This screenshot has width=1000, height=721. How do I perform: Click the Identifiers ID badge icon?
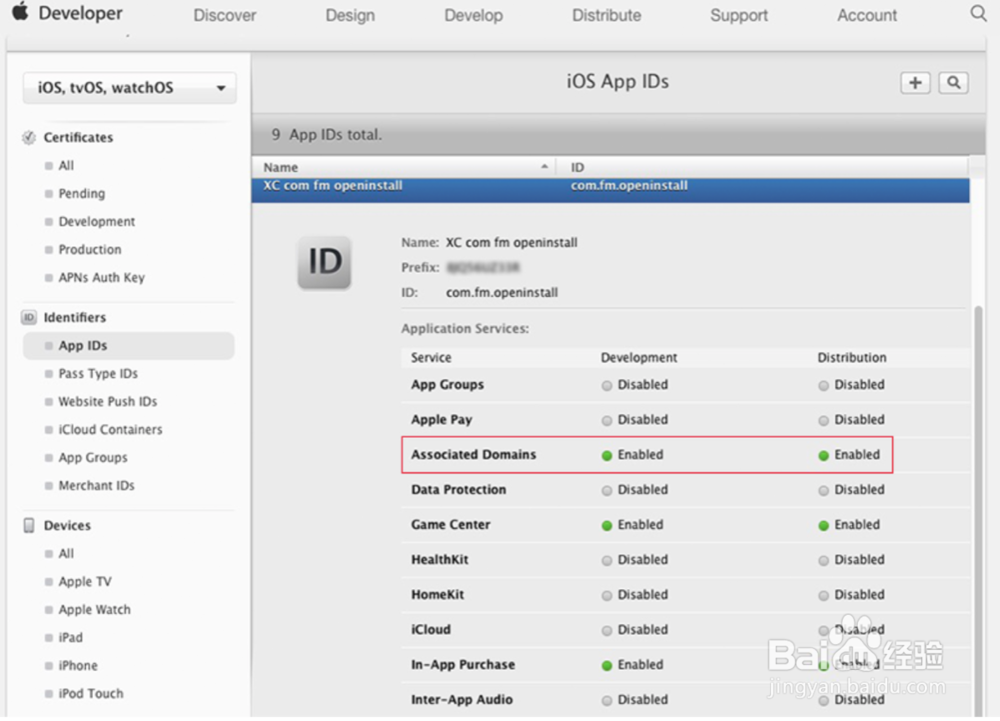coord(29,317)
